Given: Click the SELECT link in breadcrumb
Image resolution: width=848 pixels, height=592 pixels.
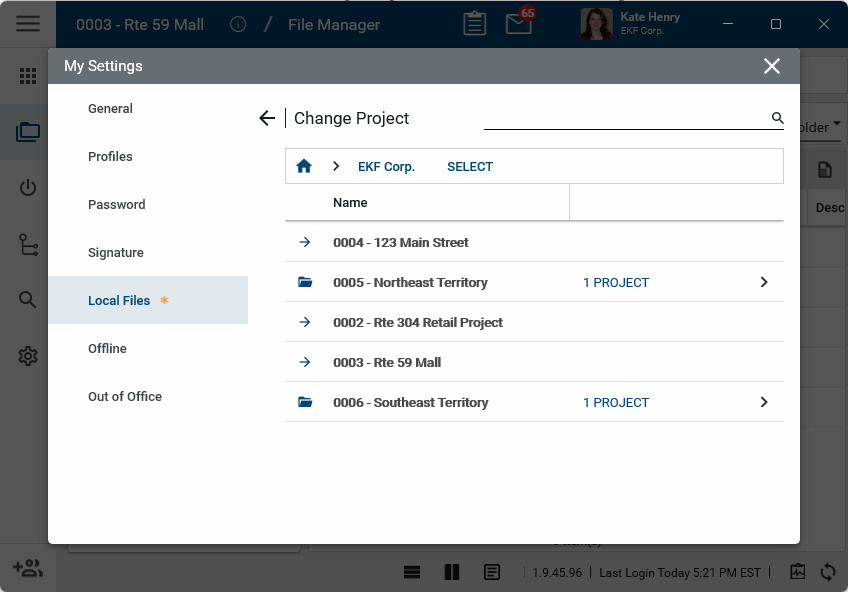Looking at the screenshot, I should 470,167.
